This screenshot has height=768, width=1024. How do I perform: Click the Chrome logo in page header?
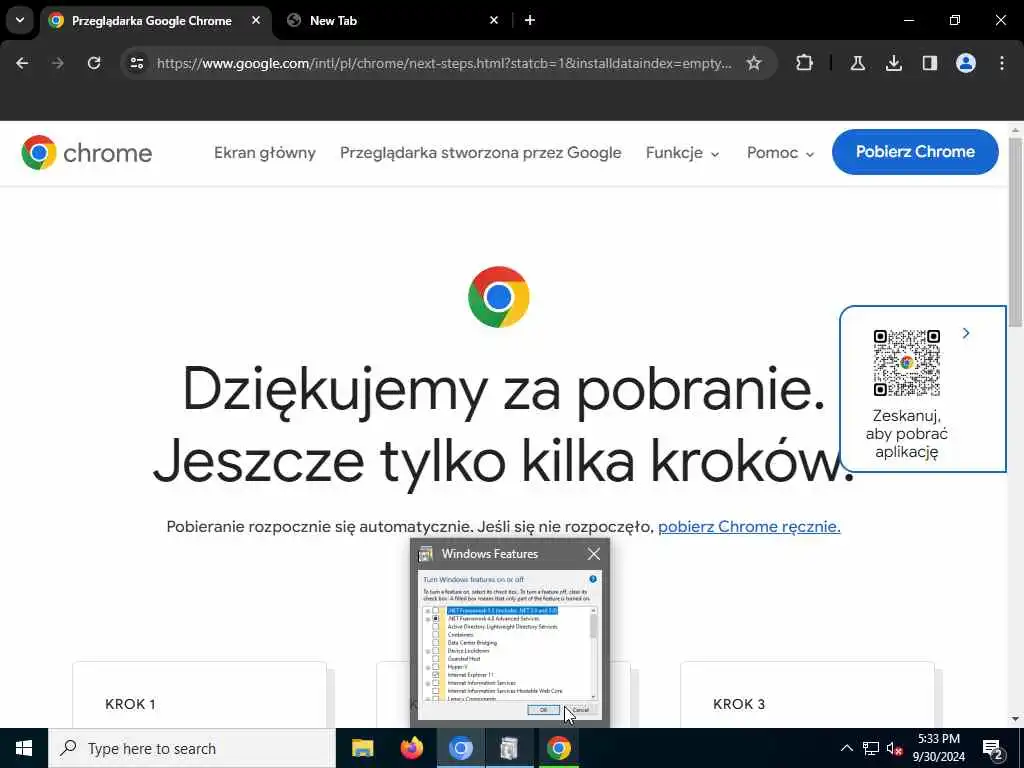pos(86,153)
